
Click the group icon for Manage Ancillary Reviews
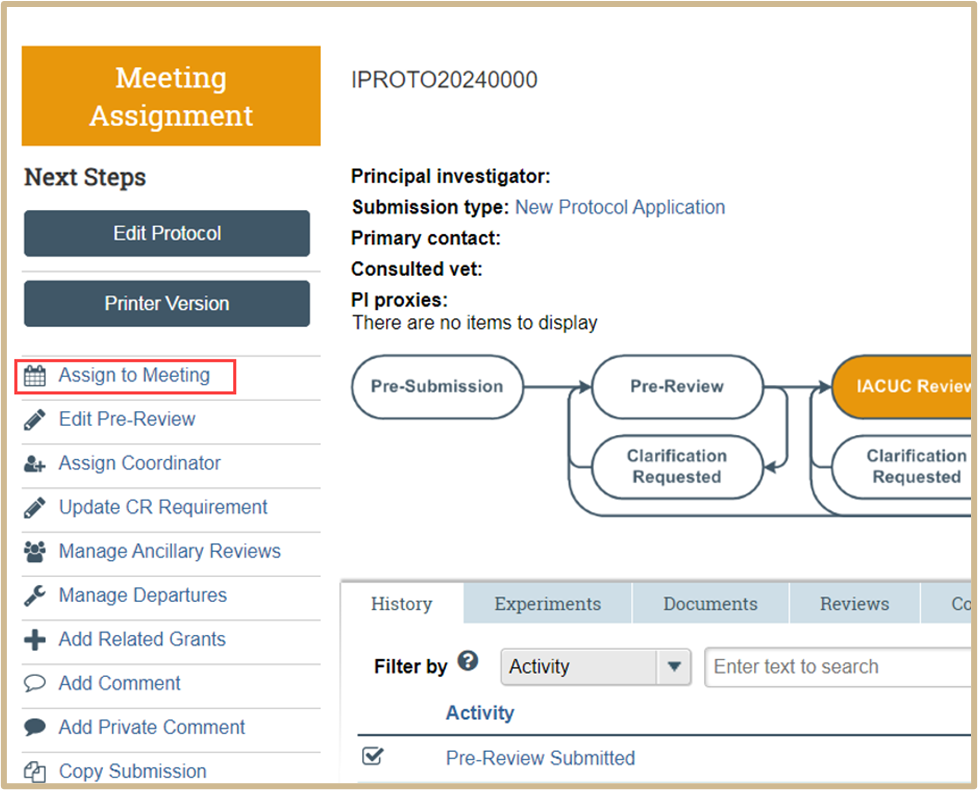(x=35, y=552)
